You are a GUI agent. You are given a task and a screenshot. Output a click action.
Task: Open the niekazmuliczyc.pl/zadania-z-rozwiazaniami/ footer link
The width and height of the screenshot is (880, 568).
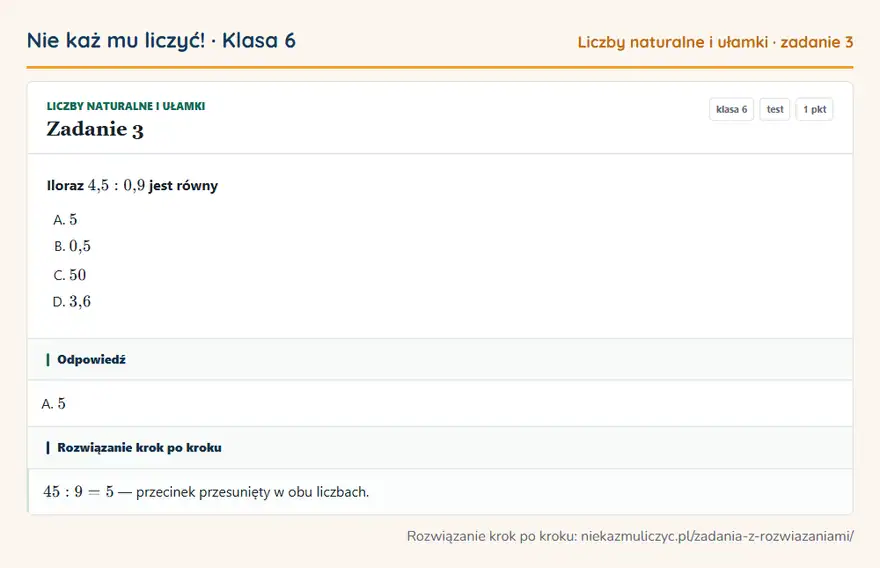pyautogui.click(x=717, y=536)
